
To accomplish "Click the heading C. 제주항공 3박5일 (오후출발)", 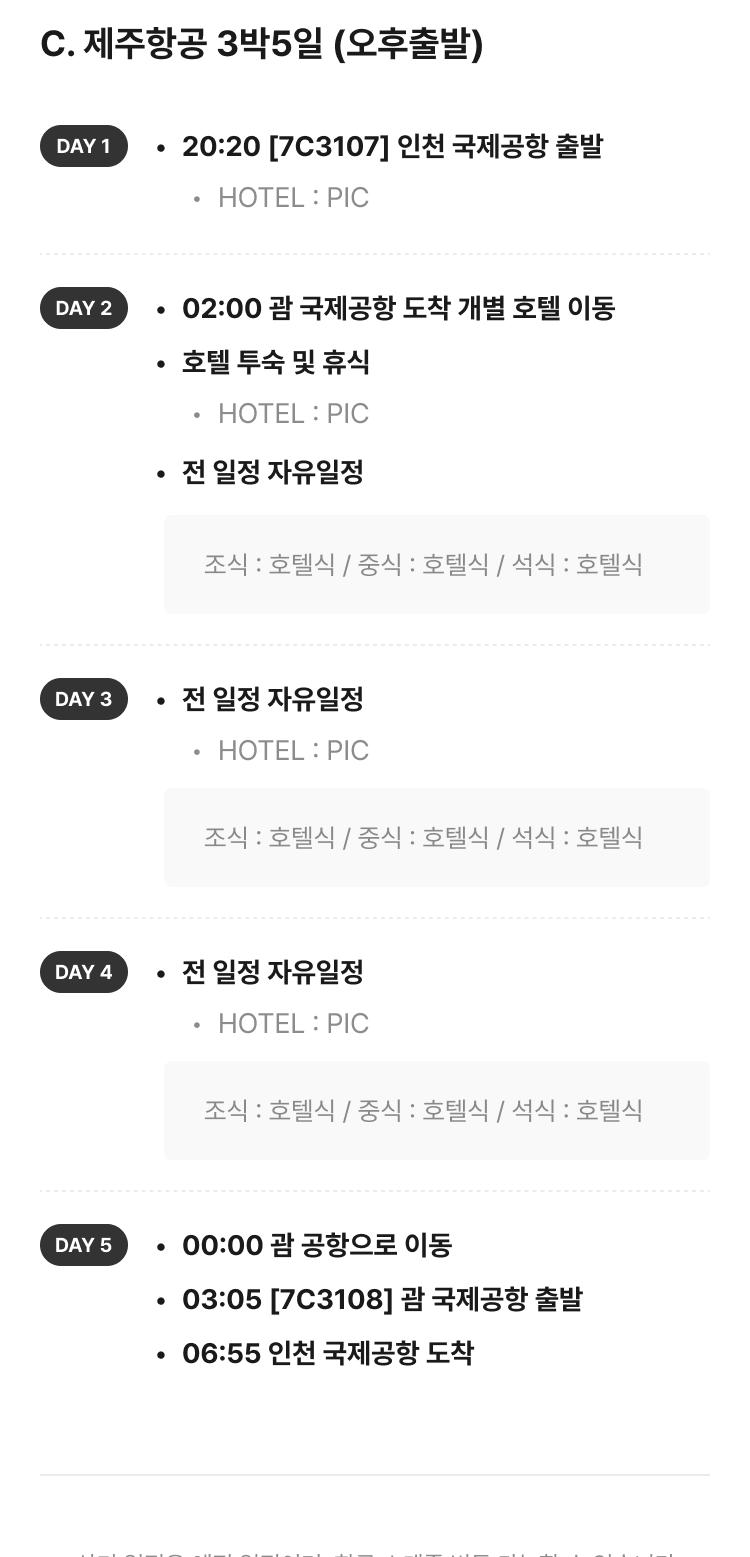I will 262,44.
